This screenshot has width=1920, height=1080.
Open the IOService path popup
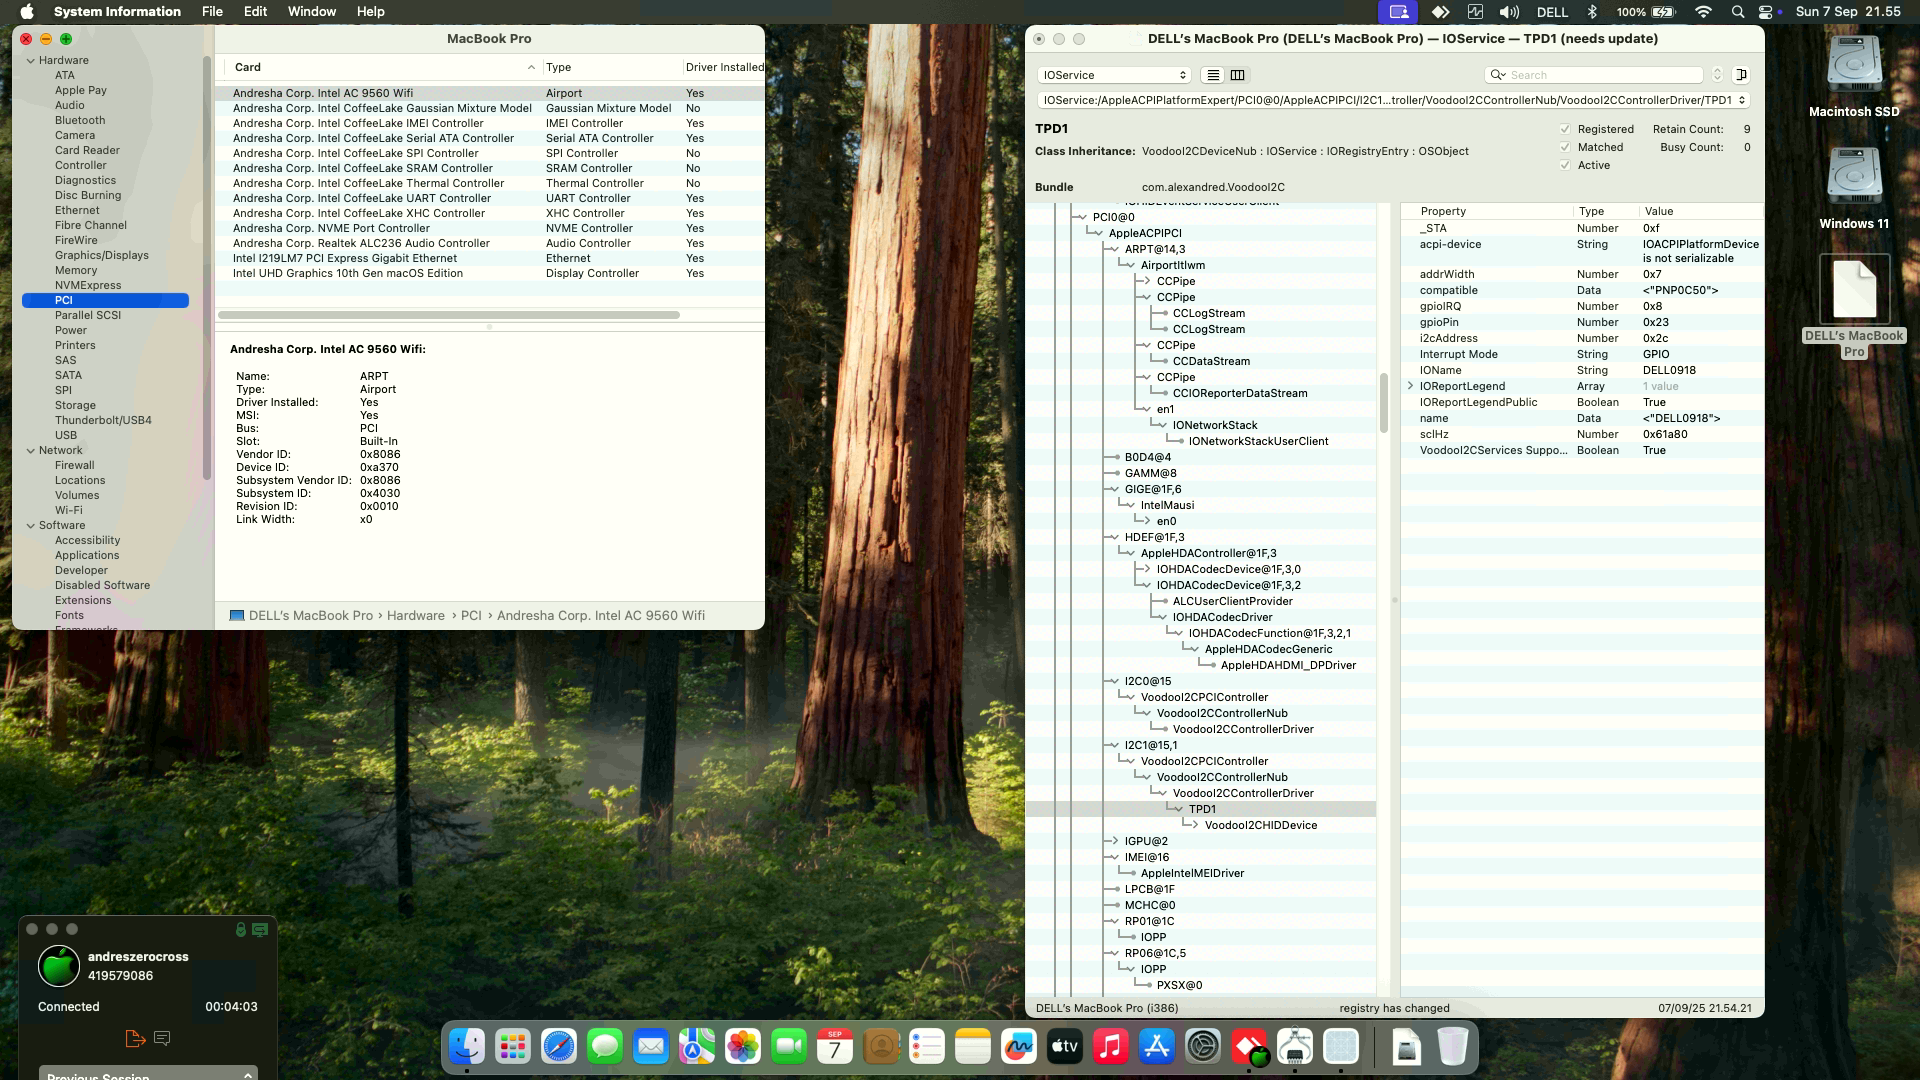[x=1393, y=100]
